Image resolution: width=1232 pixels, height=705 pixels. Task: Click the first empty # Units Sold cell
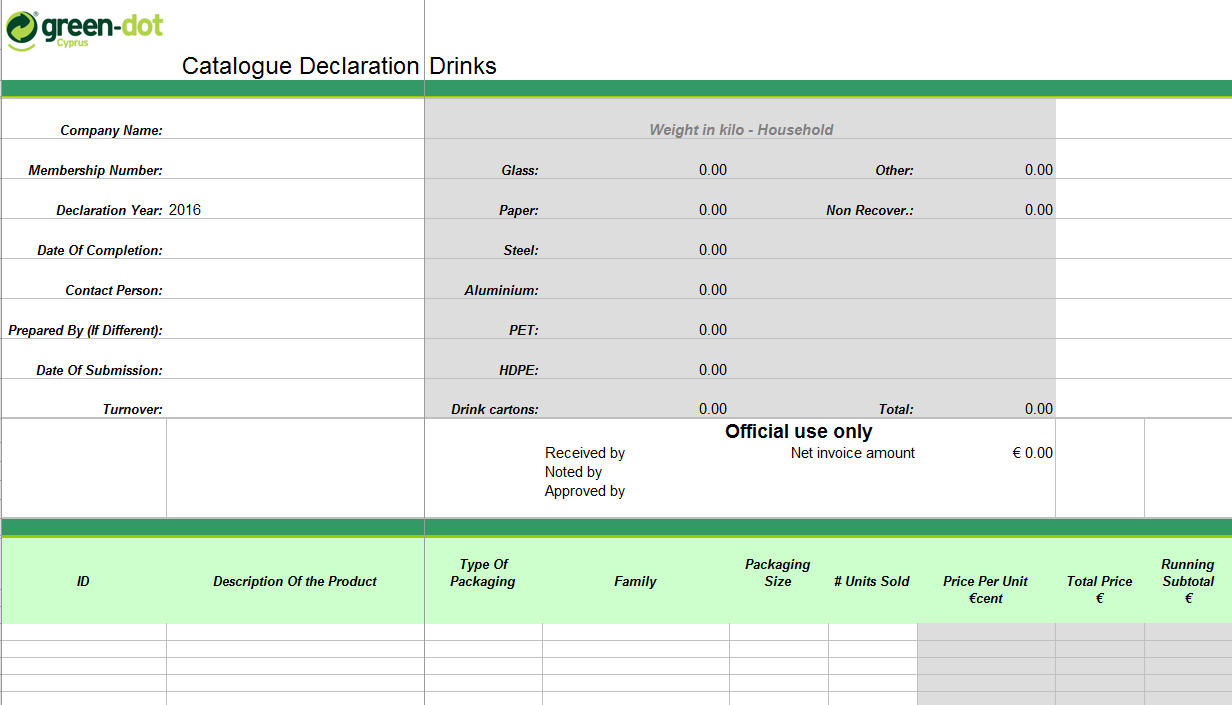click(873, 632)
